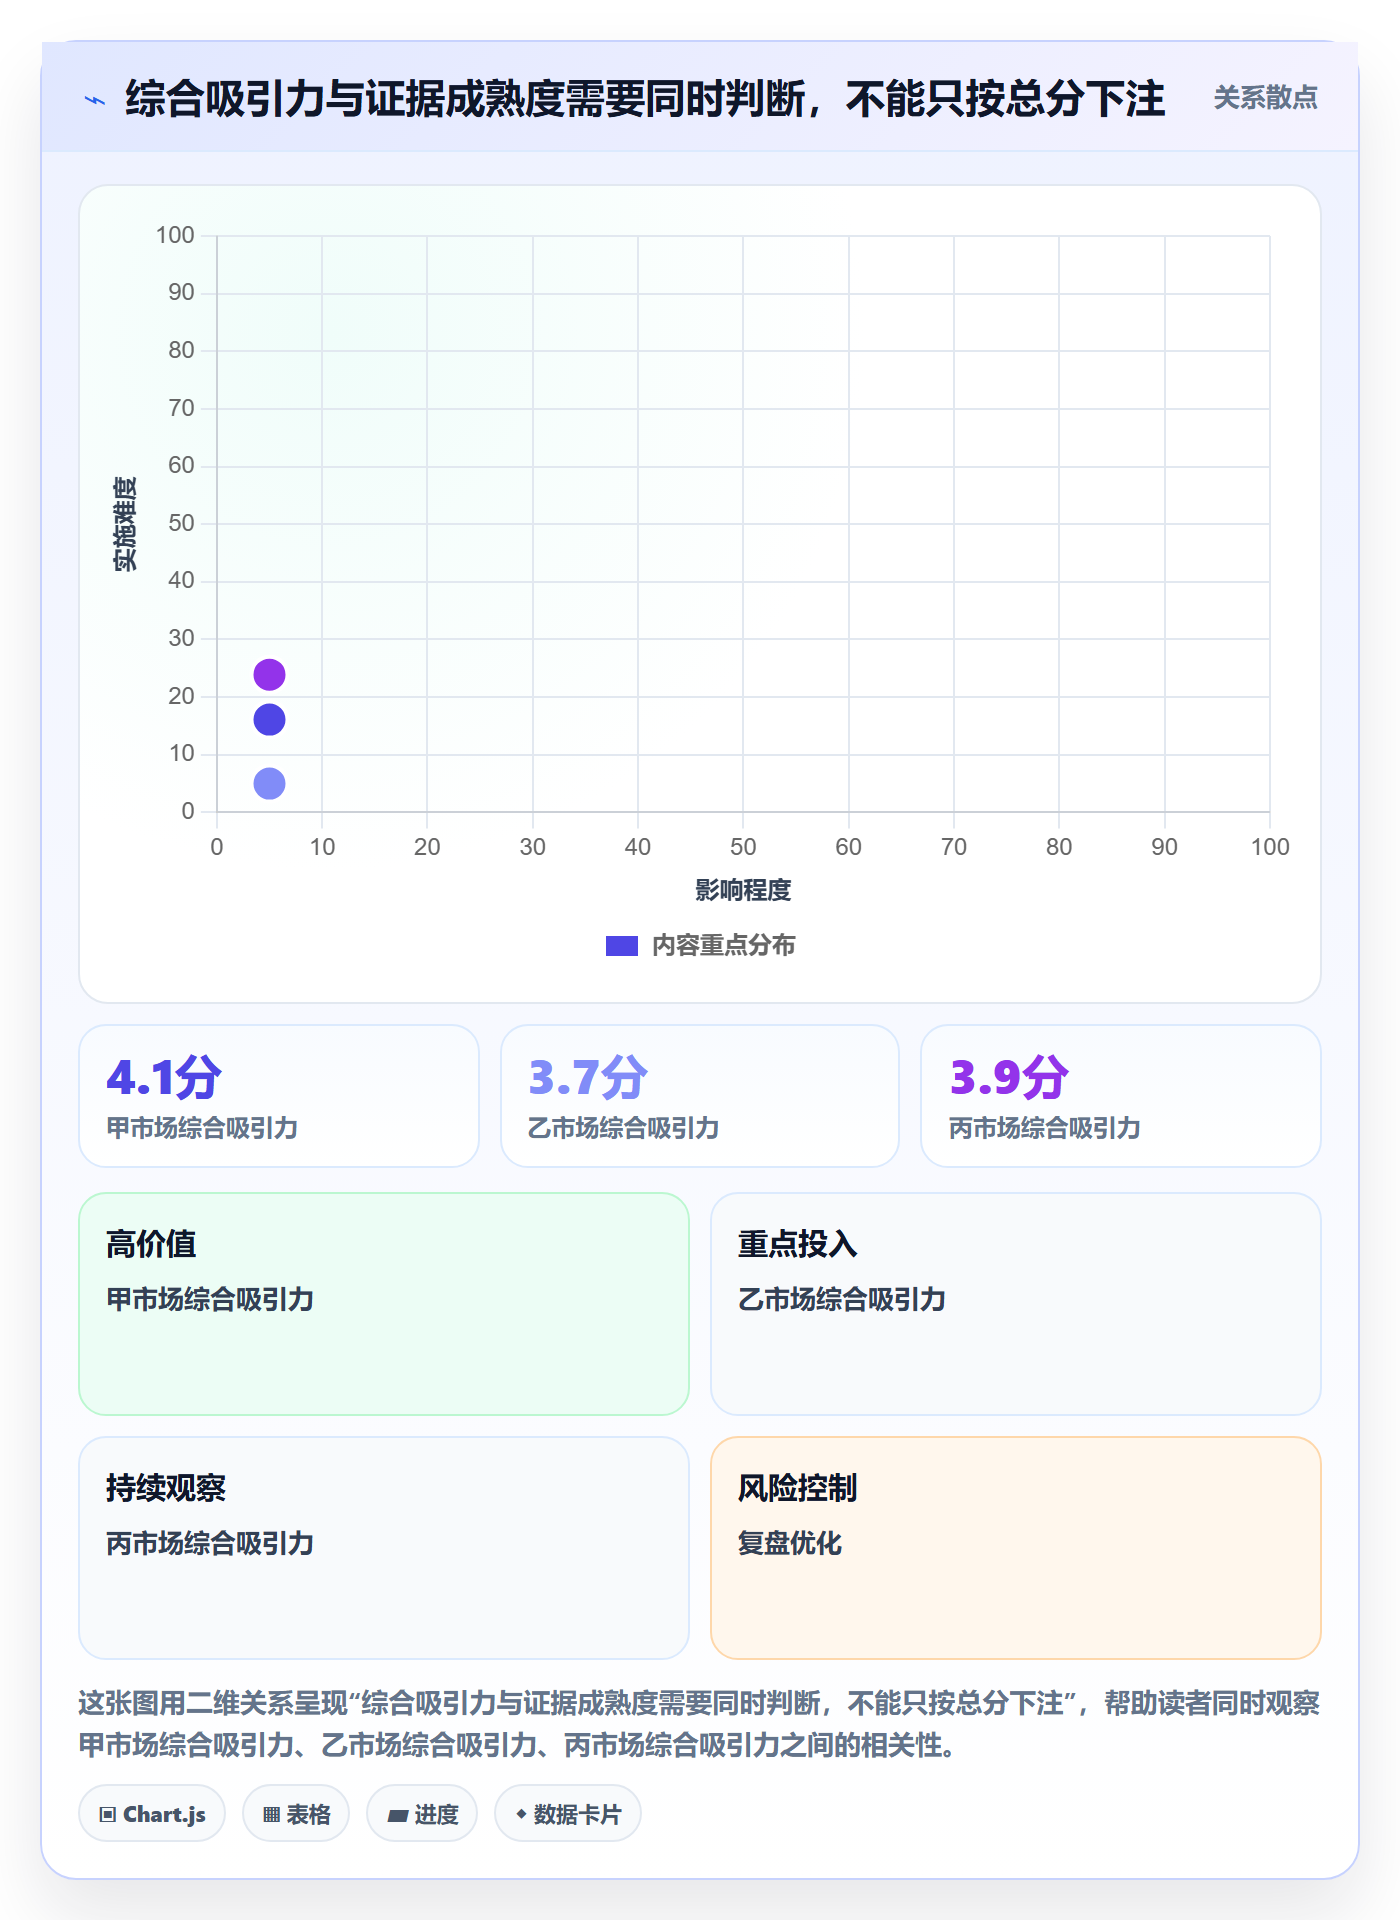Click the Chart.js tag icon

(108, 1814)
